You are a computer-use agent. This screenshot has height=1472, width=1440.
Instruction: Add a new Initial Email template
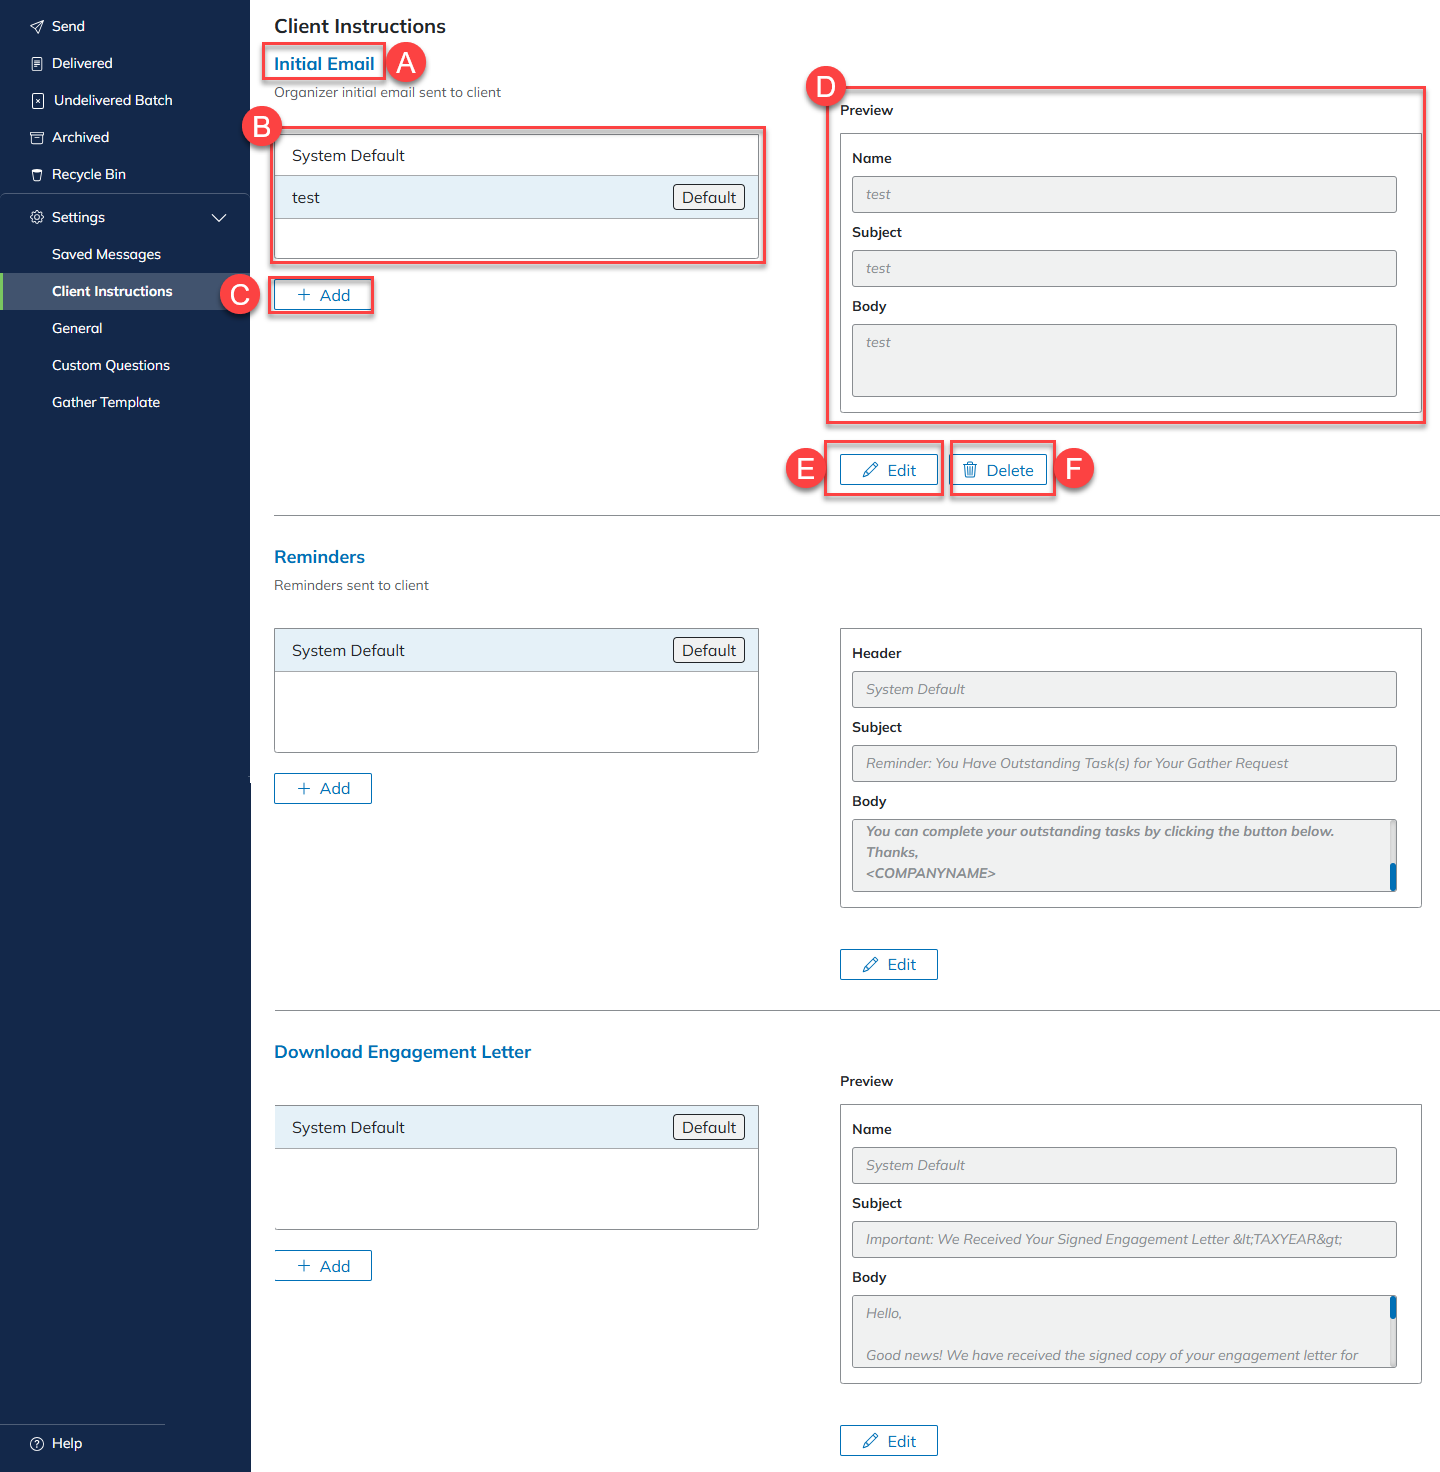(x=323, y=295)
